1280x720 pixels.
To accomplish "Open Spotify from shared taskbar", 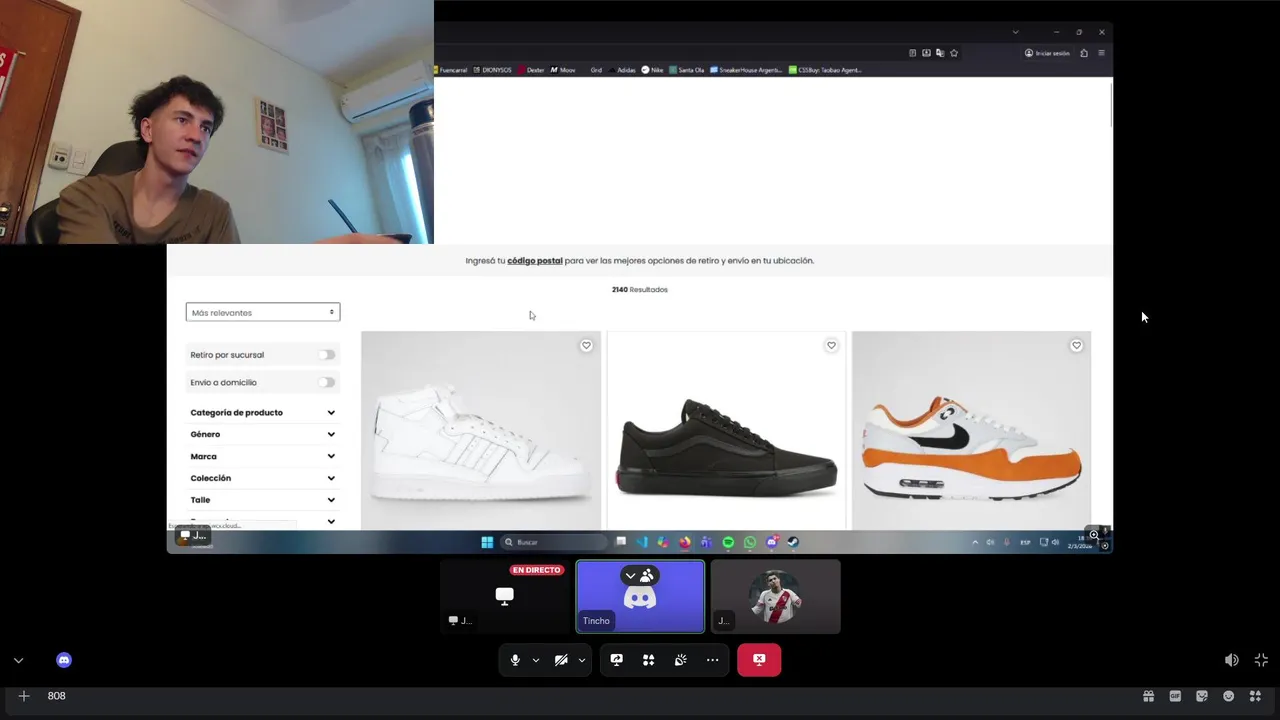I will pos(728,542).
